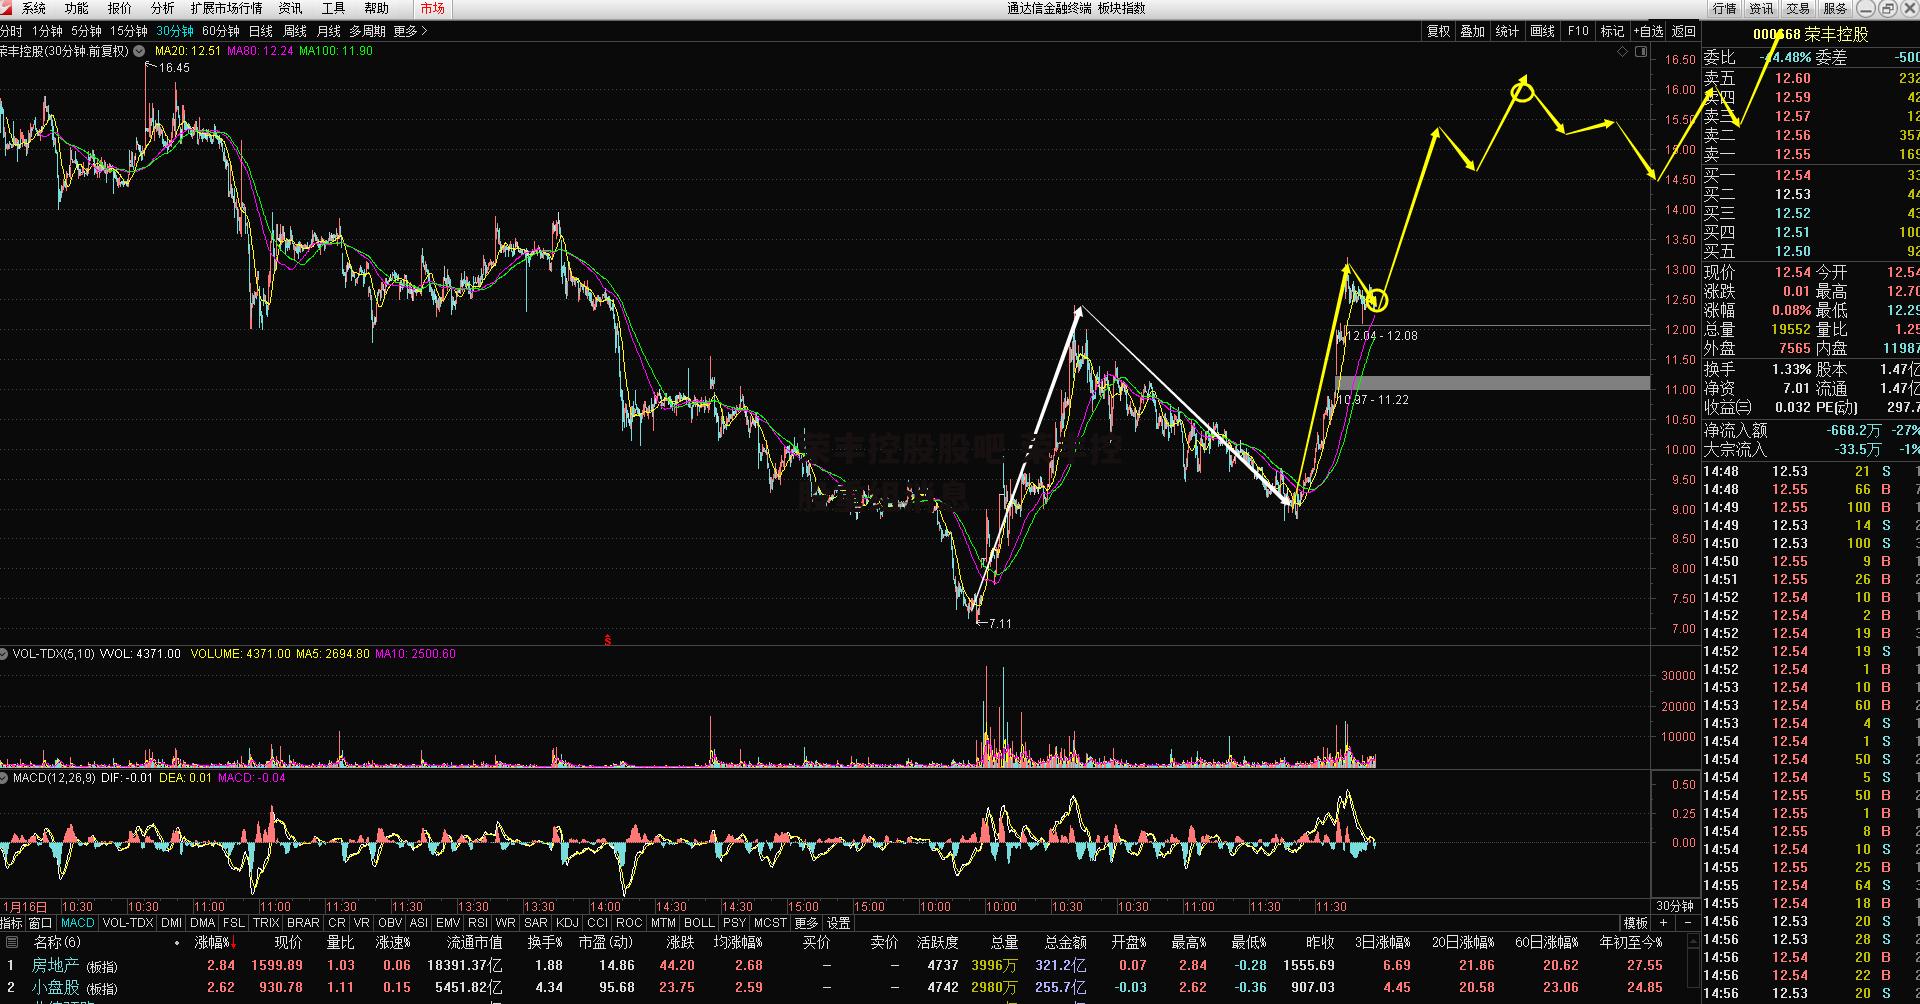This screenshot has width=1920, height=1004.
Task: Click the grey price level bar at 11.00
Action: click(x=1492, y=383)
